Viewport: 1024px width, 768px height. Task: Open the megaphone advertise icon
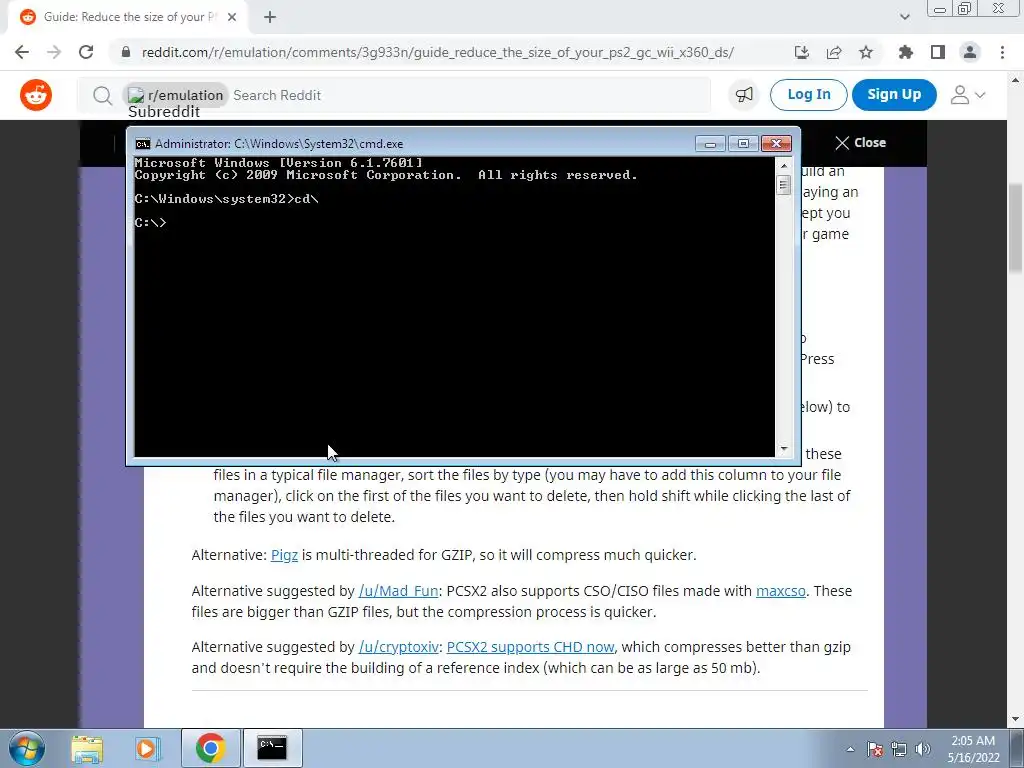coord(744,95)
